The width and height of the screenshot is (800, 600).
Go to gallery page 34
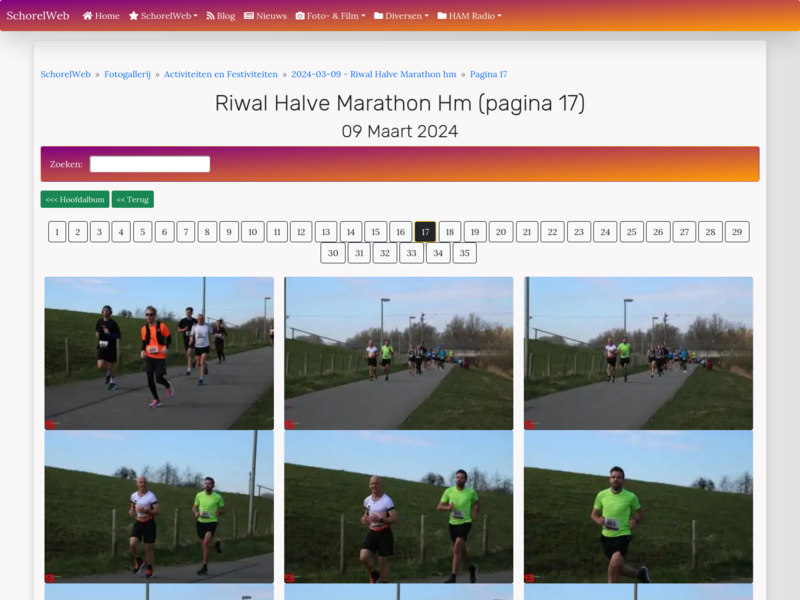[x=438, y=253]
